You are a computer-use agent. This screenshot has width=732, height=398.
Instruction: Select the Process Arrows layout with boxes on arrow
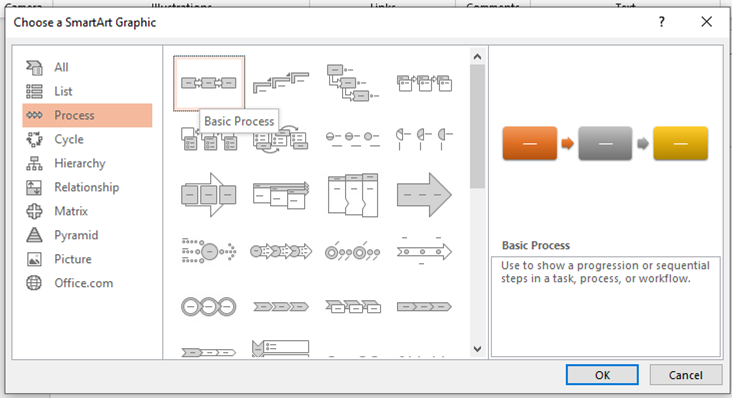pyautogui.click(x=209, y=195)
